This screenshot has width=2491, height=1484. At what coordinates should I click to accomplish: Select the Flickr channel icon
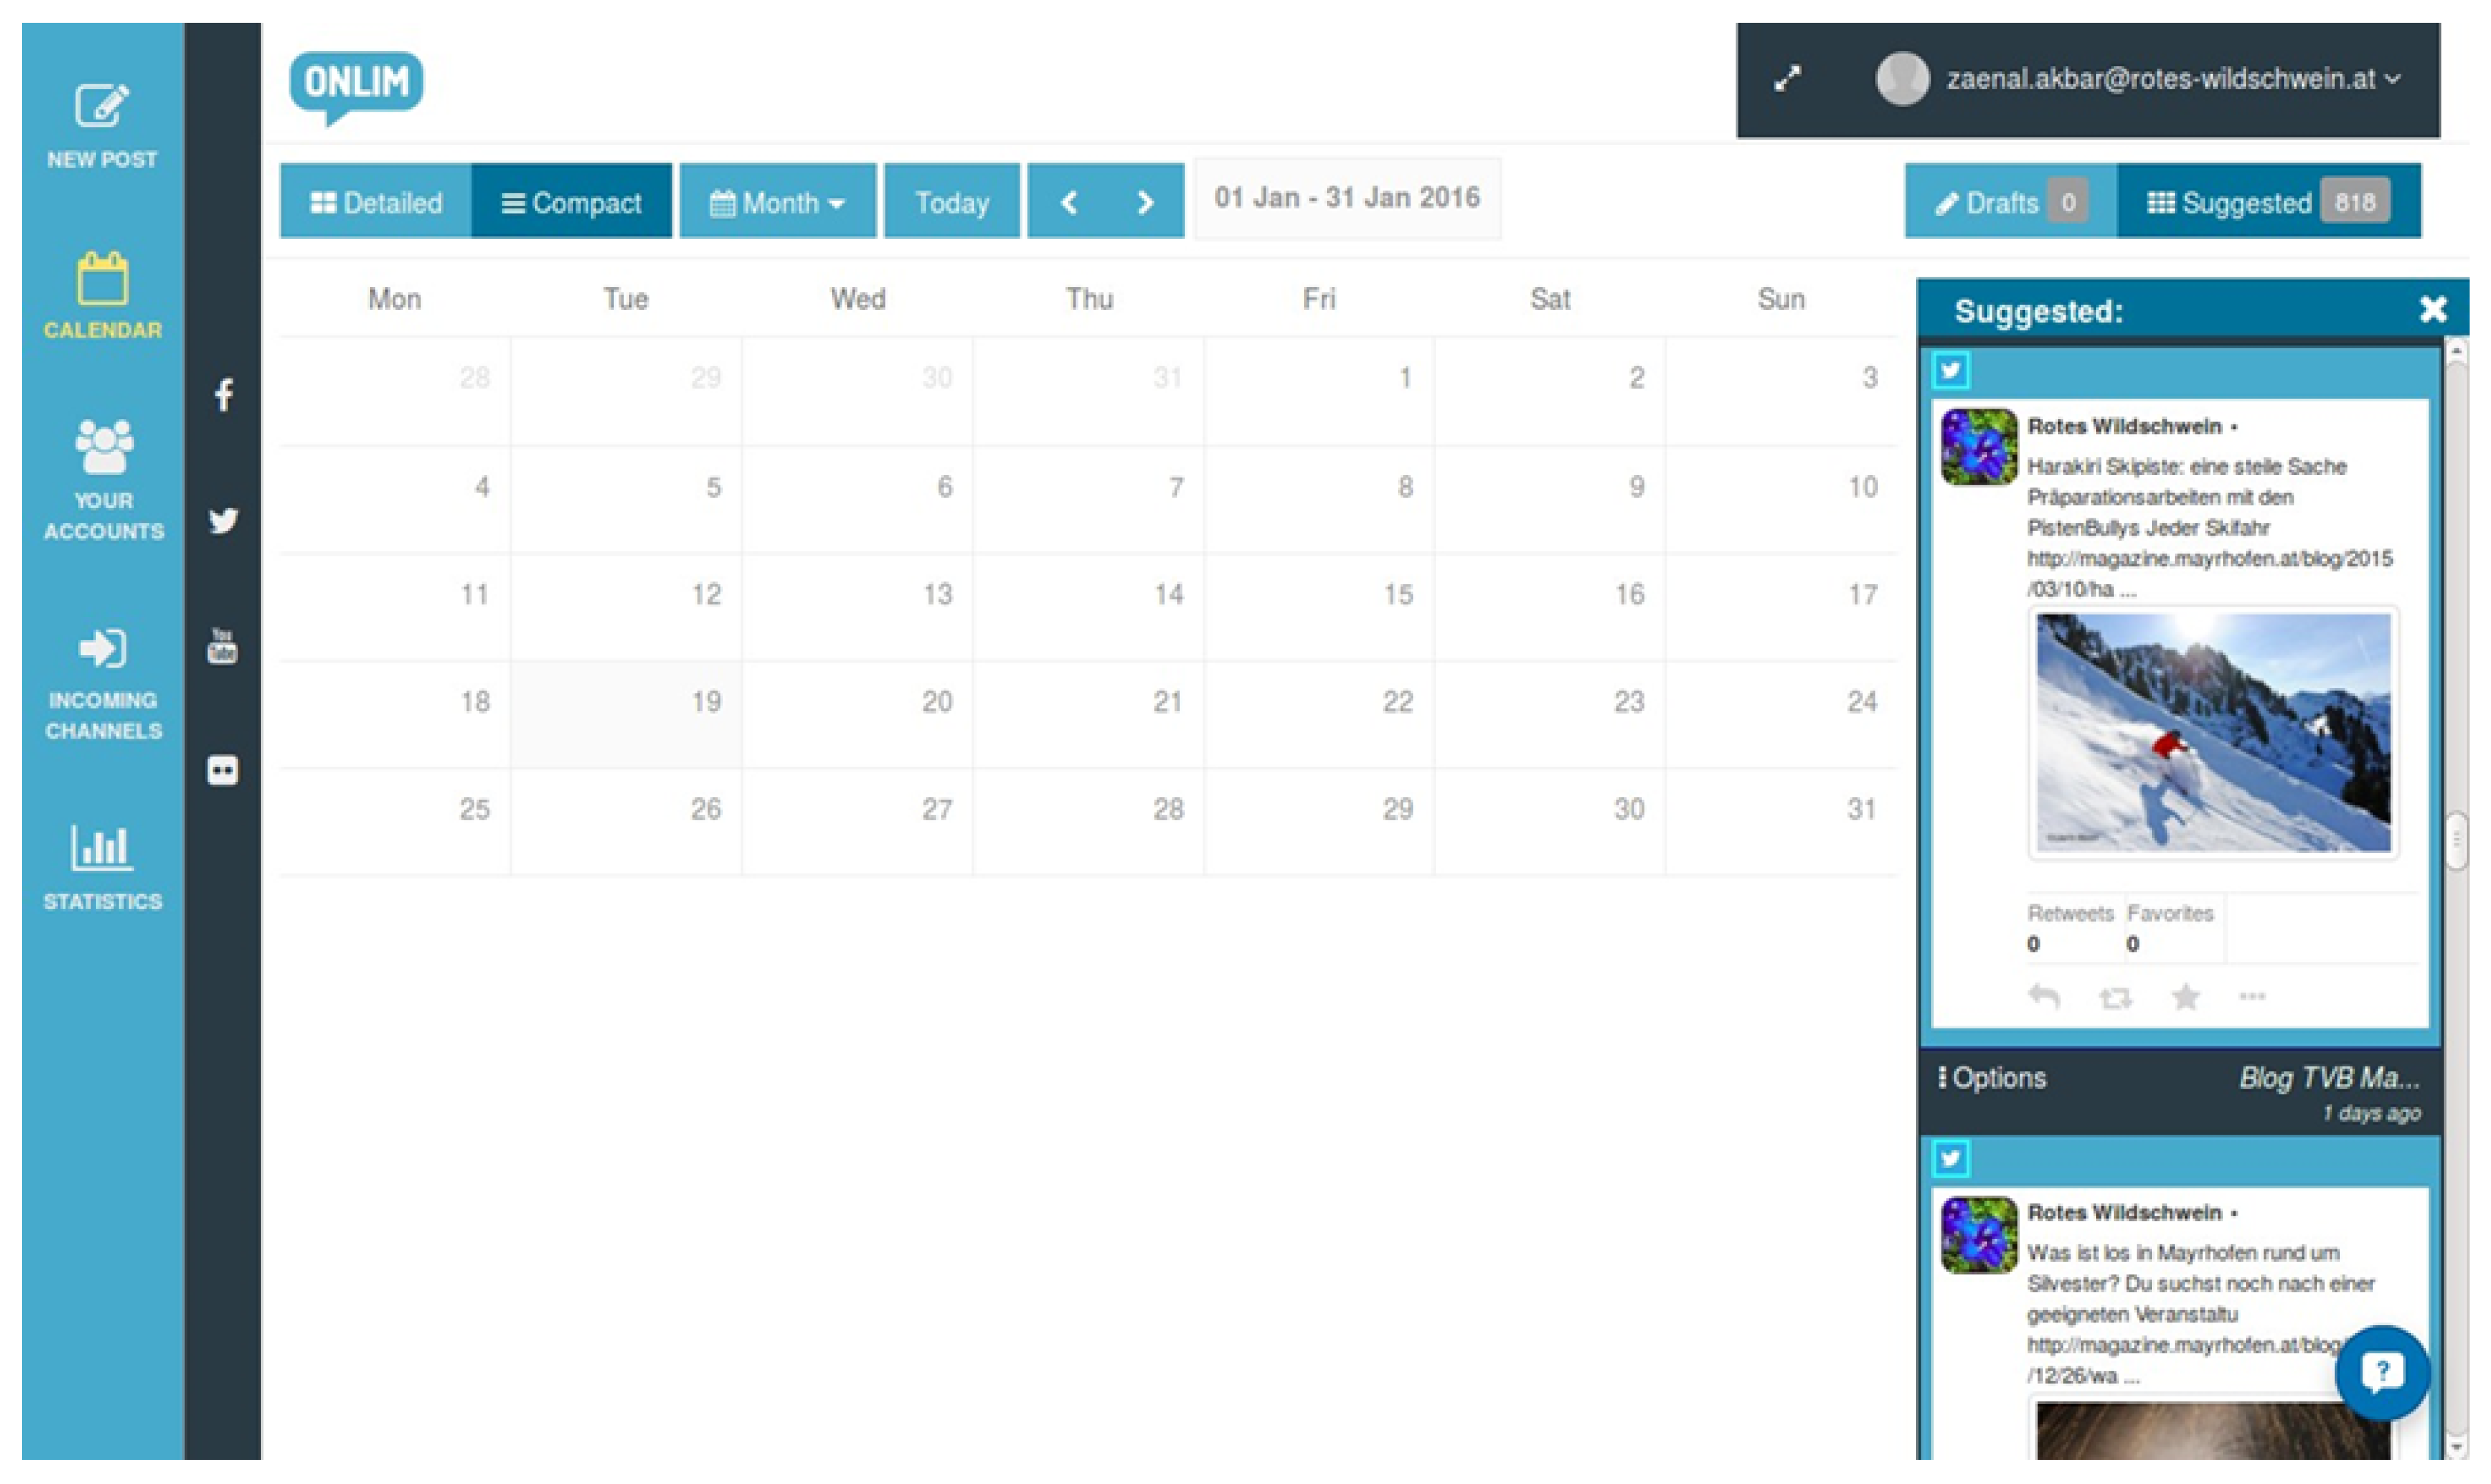coord(222,771)
